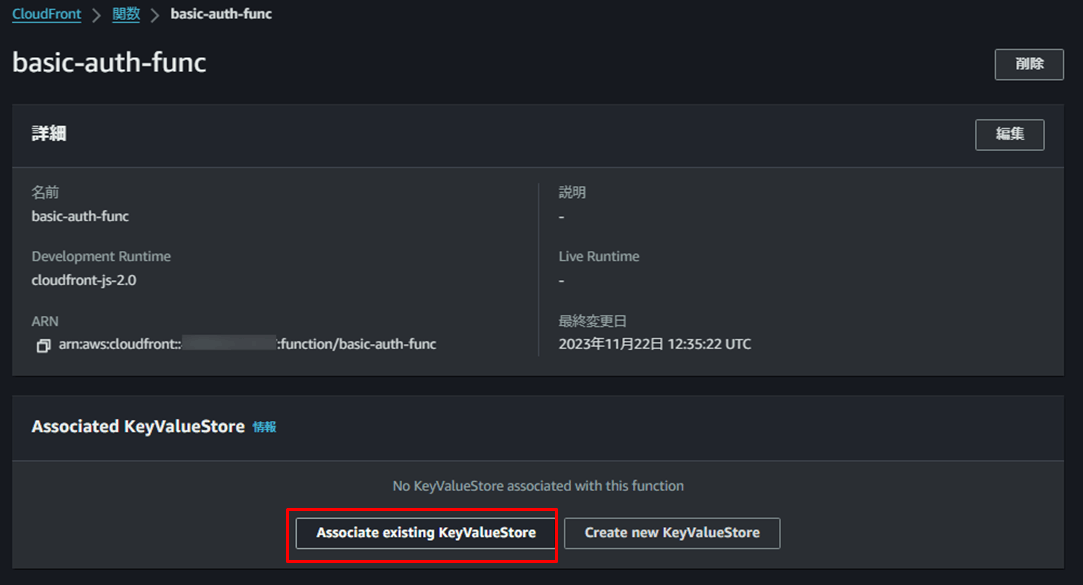Select the ARN text ending in function/basic-auth-func
This screenshot has height=585, width=1083.
click(x=247, y=344)
